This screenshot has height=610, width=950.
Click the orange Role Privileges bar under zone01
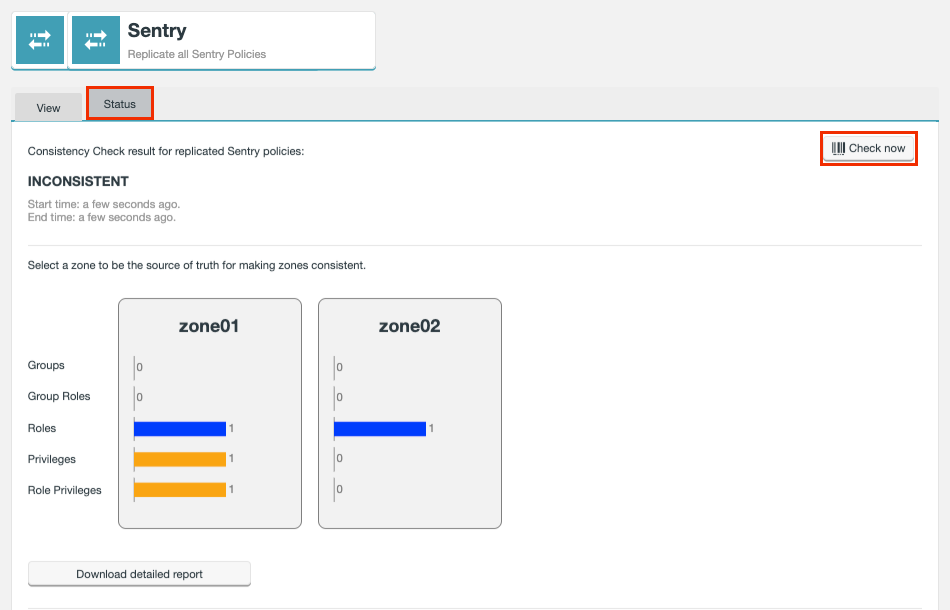click(180, 489)
